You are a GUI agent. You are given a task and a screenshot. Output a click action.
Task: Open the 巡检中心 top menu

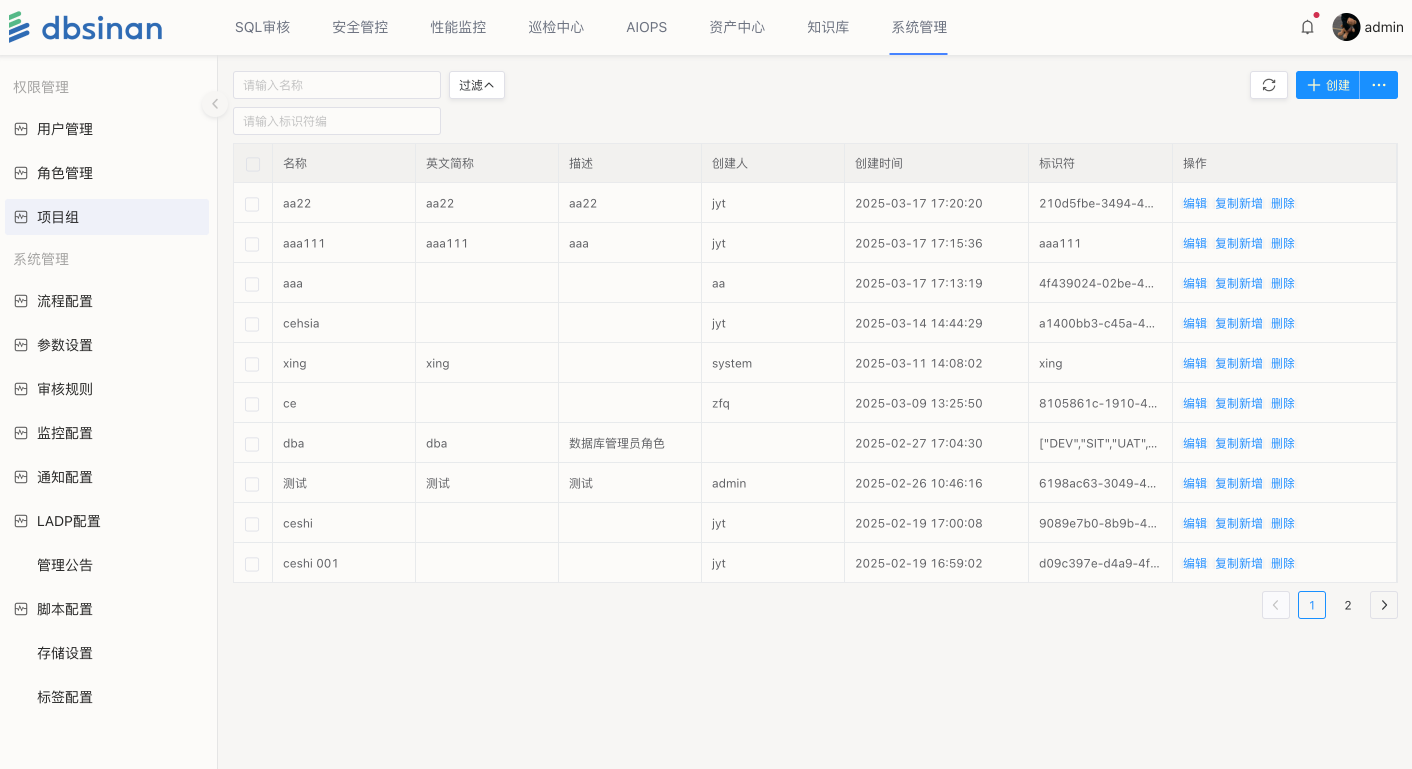(556, 28)
